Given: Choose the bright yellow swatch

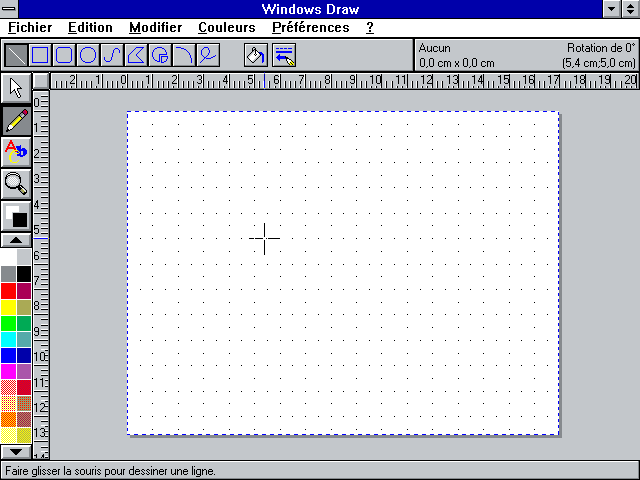Looking at the screenshot, I should (x=8, y=307).
